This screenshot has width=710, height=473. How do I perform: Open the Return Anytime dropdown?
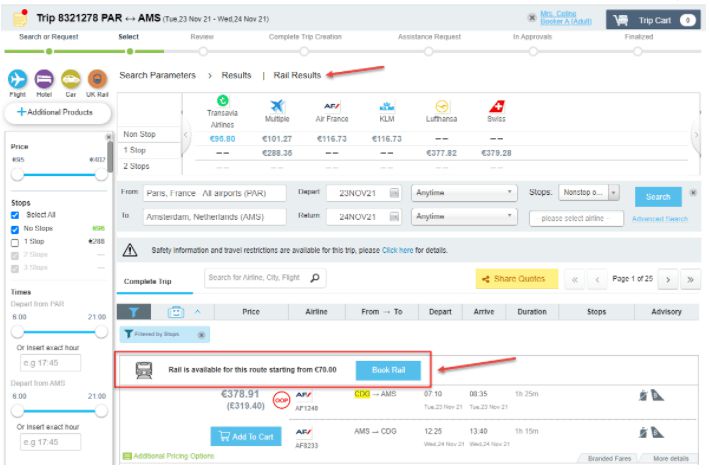(465, 216)
